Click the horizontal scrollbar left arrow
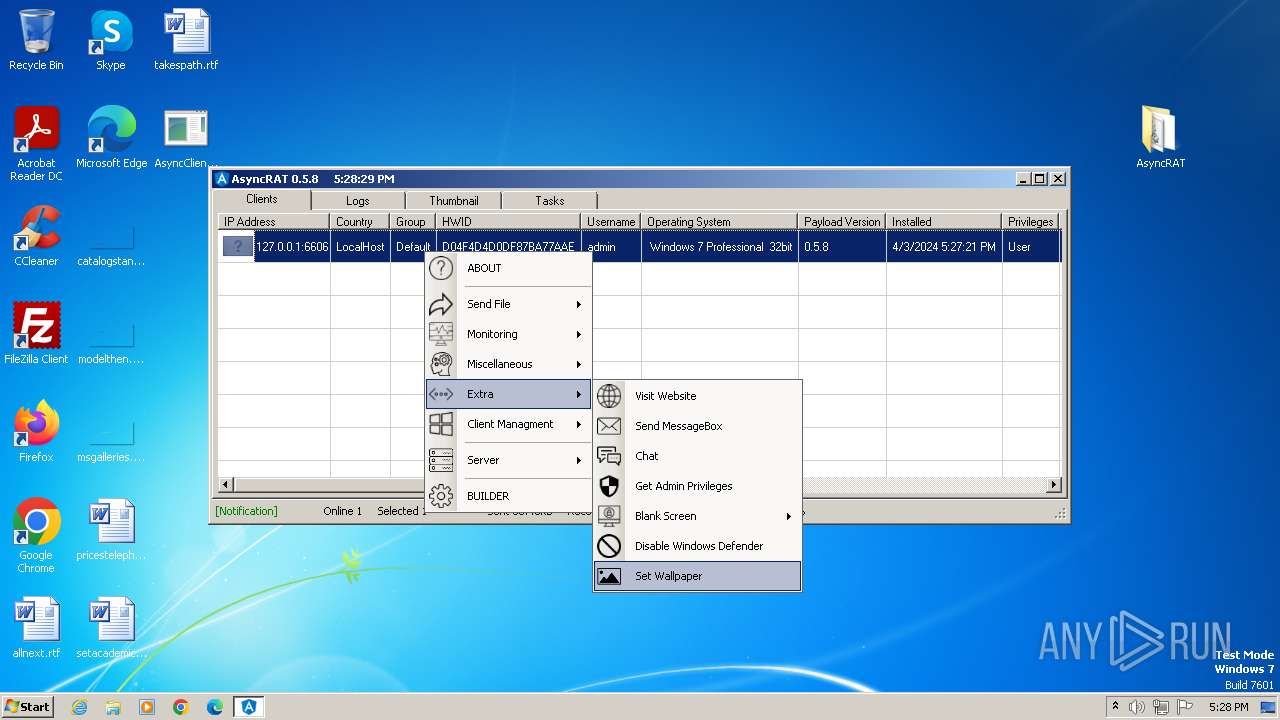 click(x=226, y=485)
